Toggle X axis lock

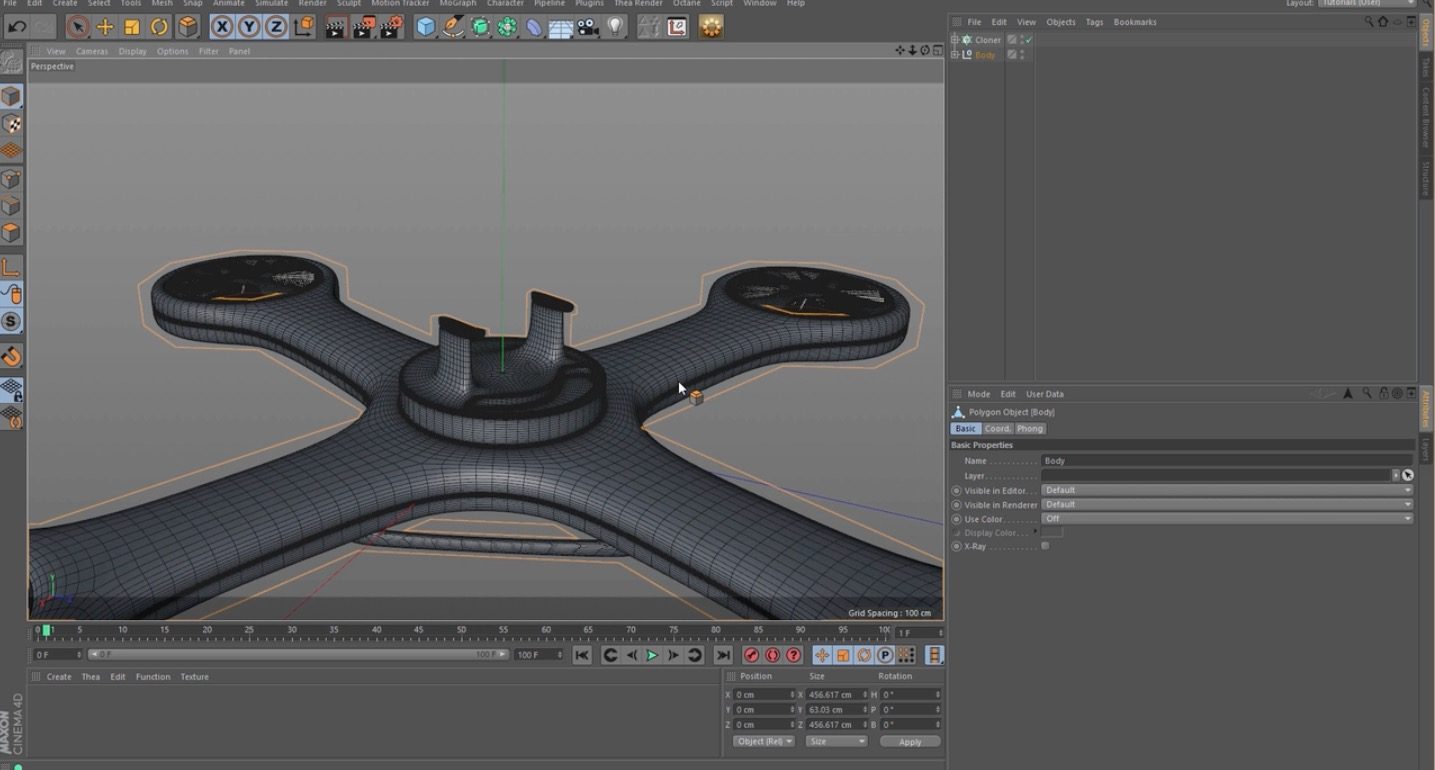tap(222, 27)
